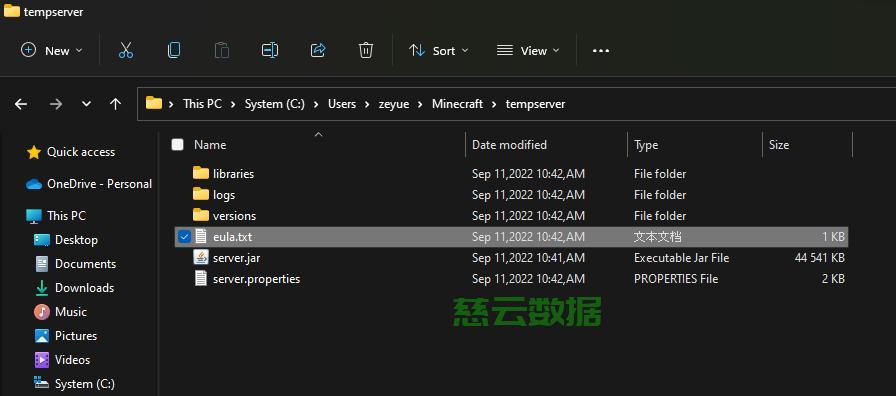Open the See more ellipsis menu
The image size is (896, 396).
[601, 51]
